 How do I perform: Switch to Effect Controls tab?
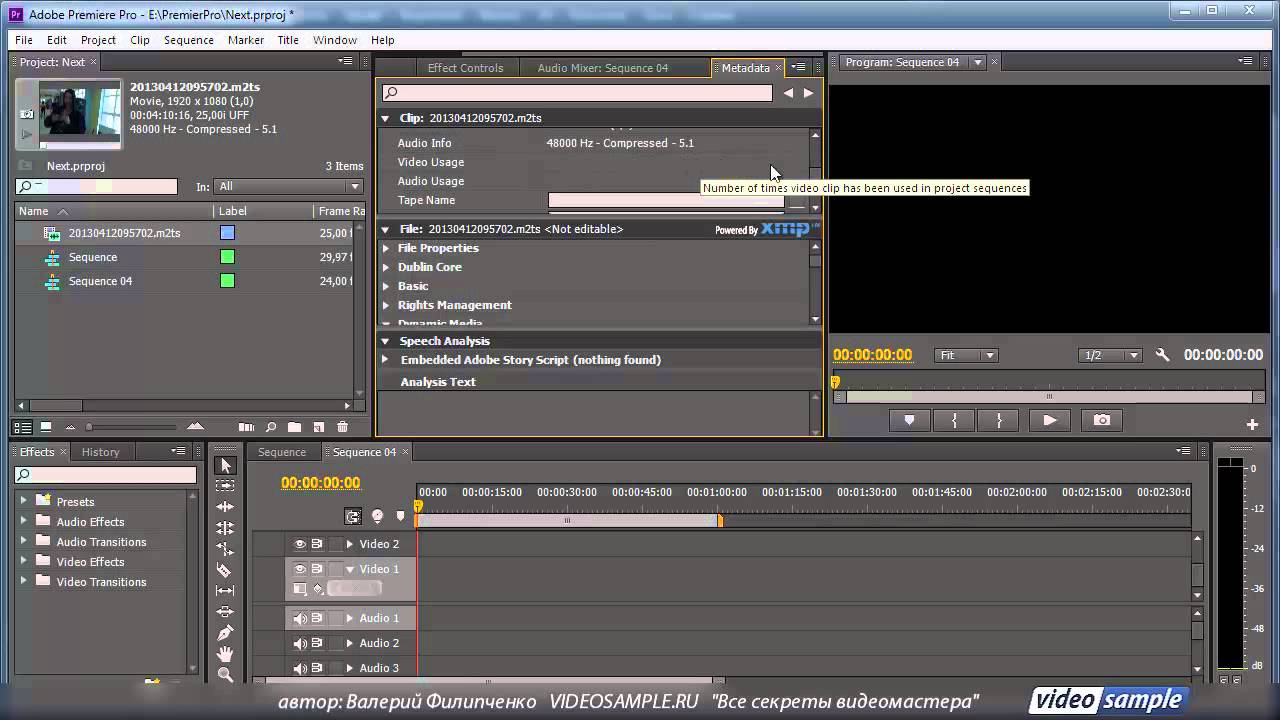[465, 68]
